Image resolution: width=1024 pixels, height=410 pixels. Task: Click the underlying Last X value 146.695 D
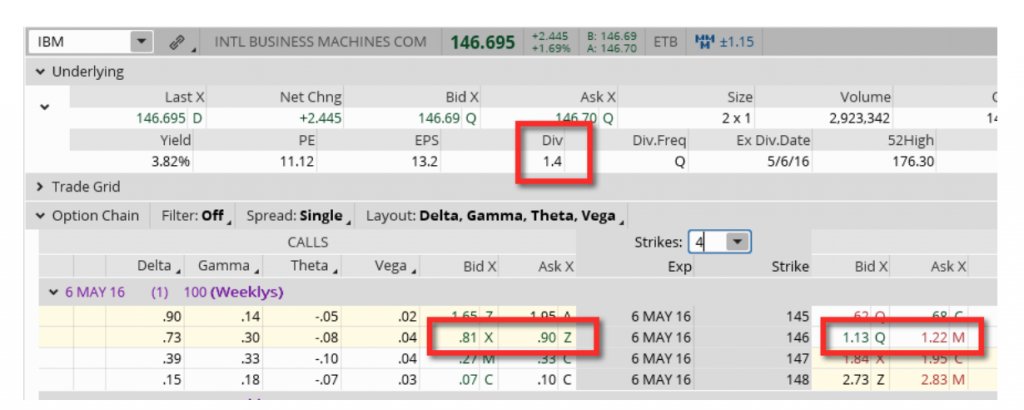[170, 119]
